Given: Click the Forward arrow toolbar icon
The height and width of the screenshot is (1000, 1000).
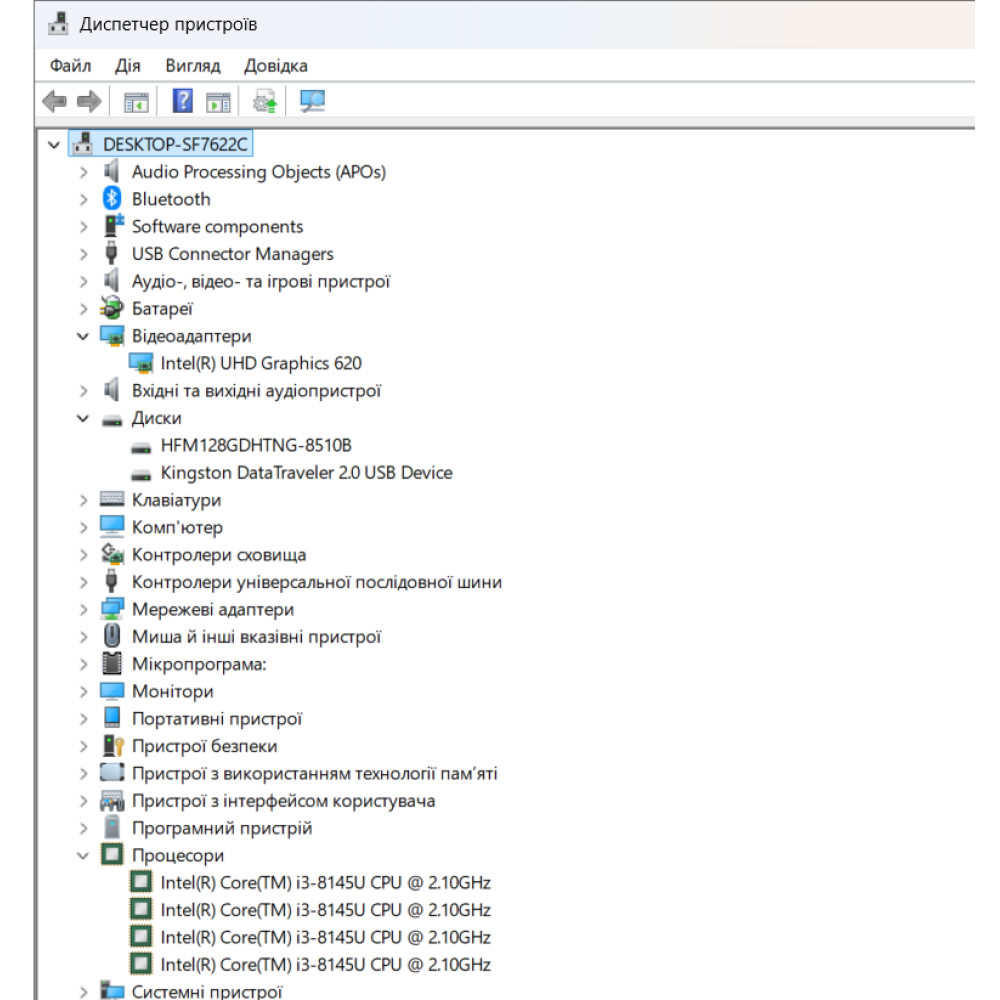Looking at the screenshot, I should (89, 101).
